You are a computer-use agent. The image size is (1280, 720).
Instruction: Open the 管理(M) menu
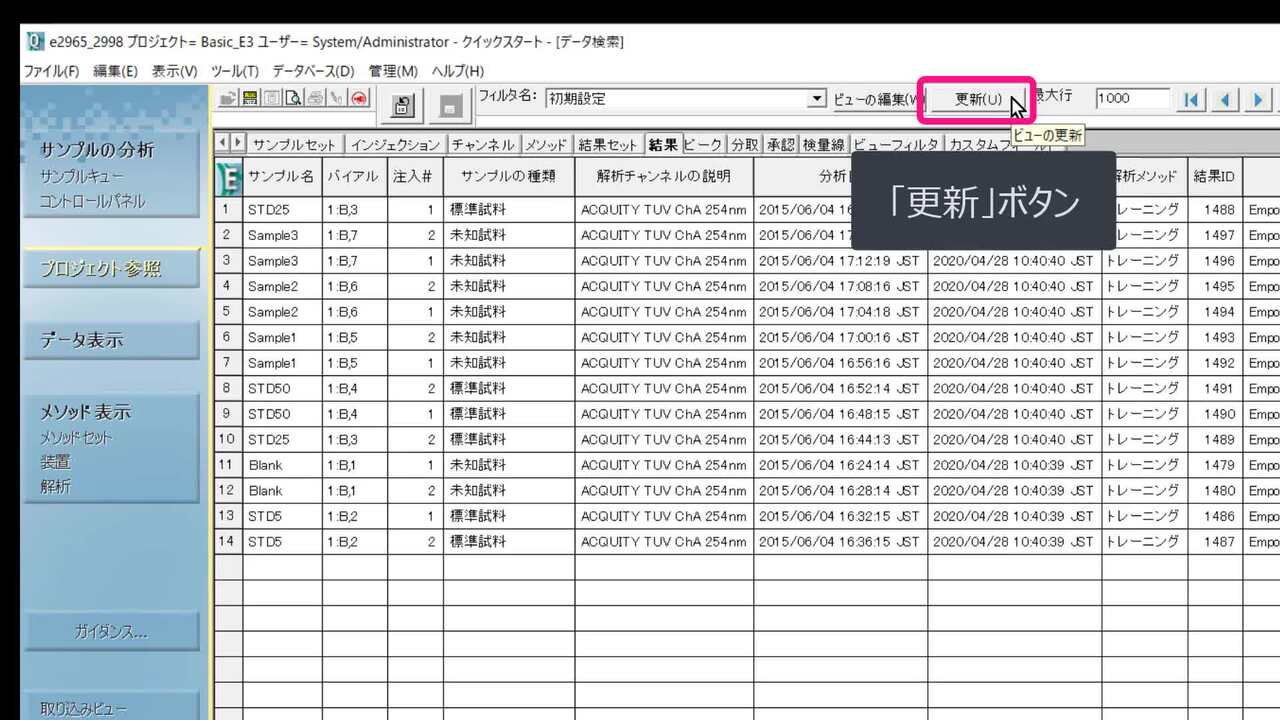click(x=393, y=71)
